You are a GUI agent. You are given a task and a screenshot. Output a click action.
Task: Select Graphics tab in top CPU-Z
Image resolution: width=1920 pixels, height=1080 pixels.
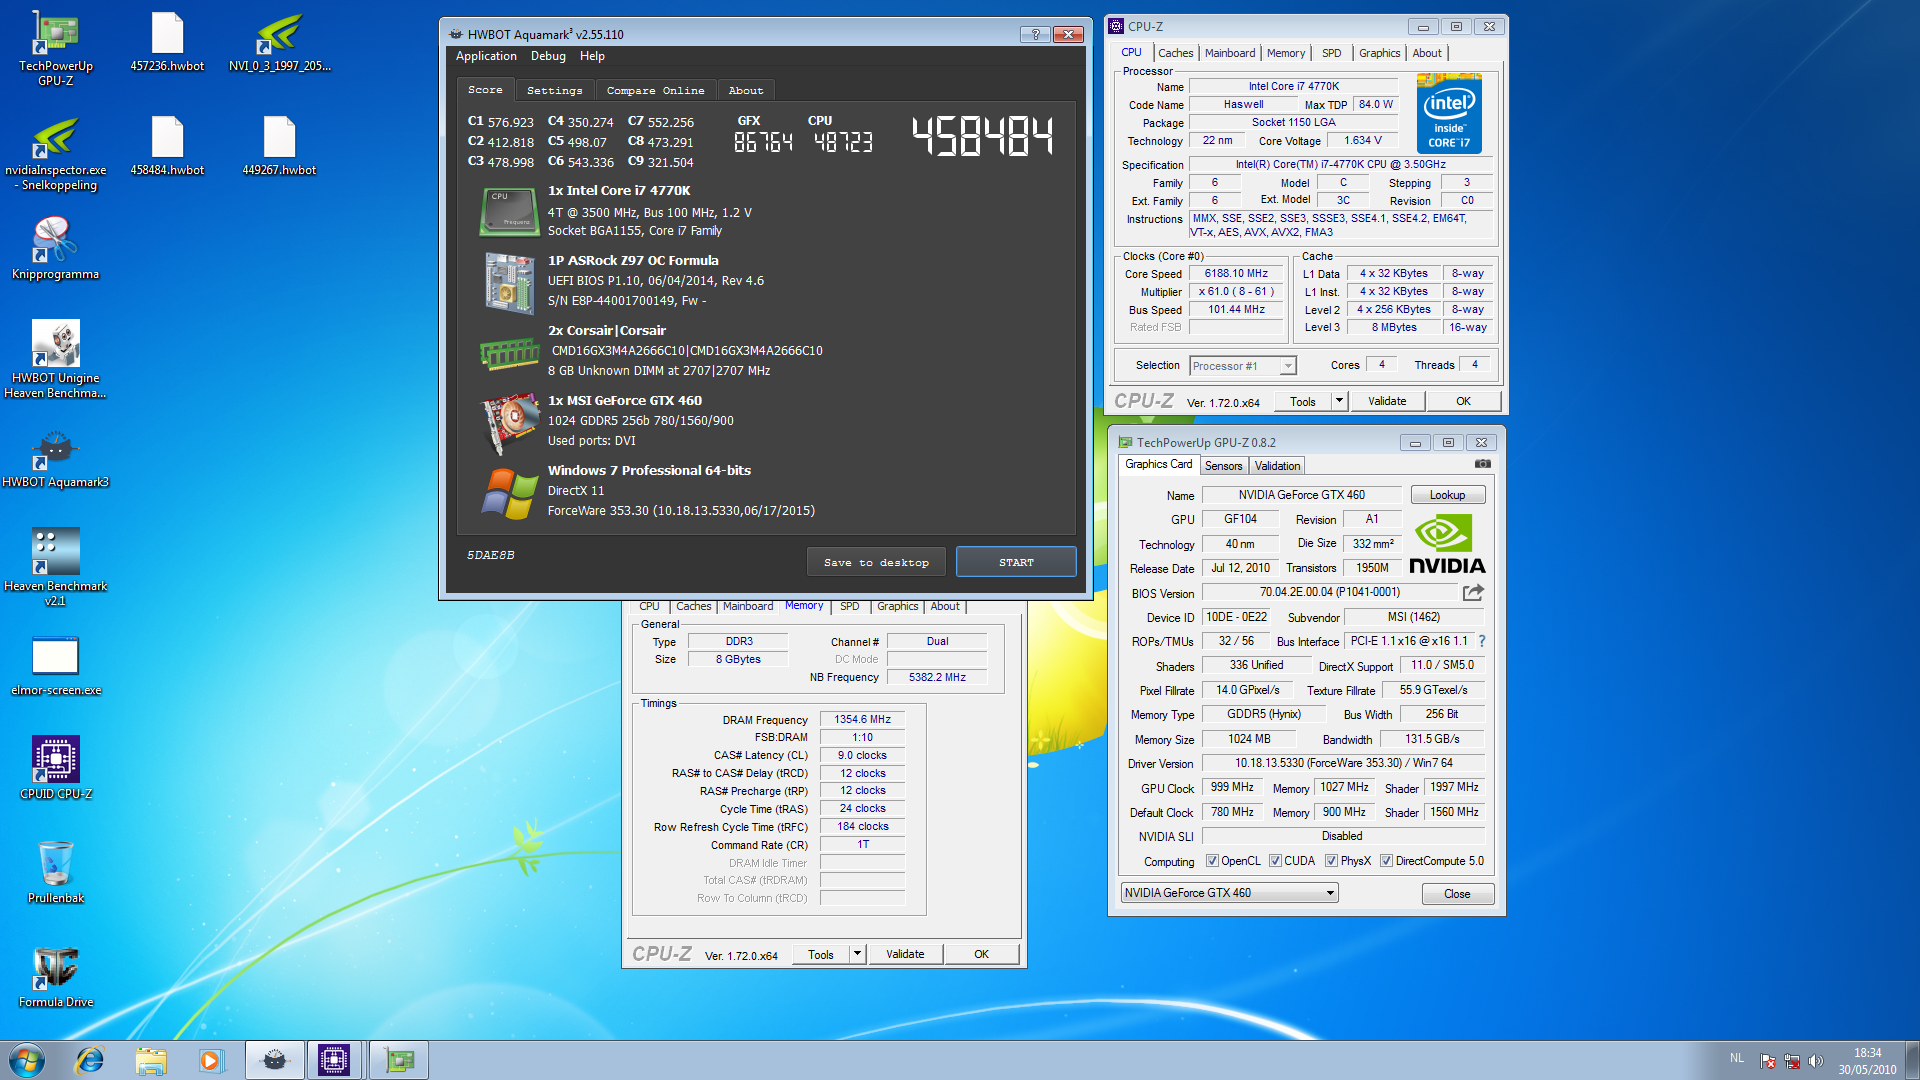[1379, 53]
